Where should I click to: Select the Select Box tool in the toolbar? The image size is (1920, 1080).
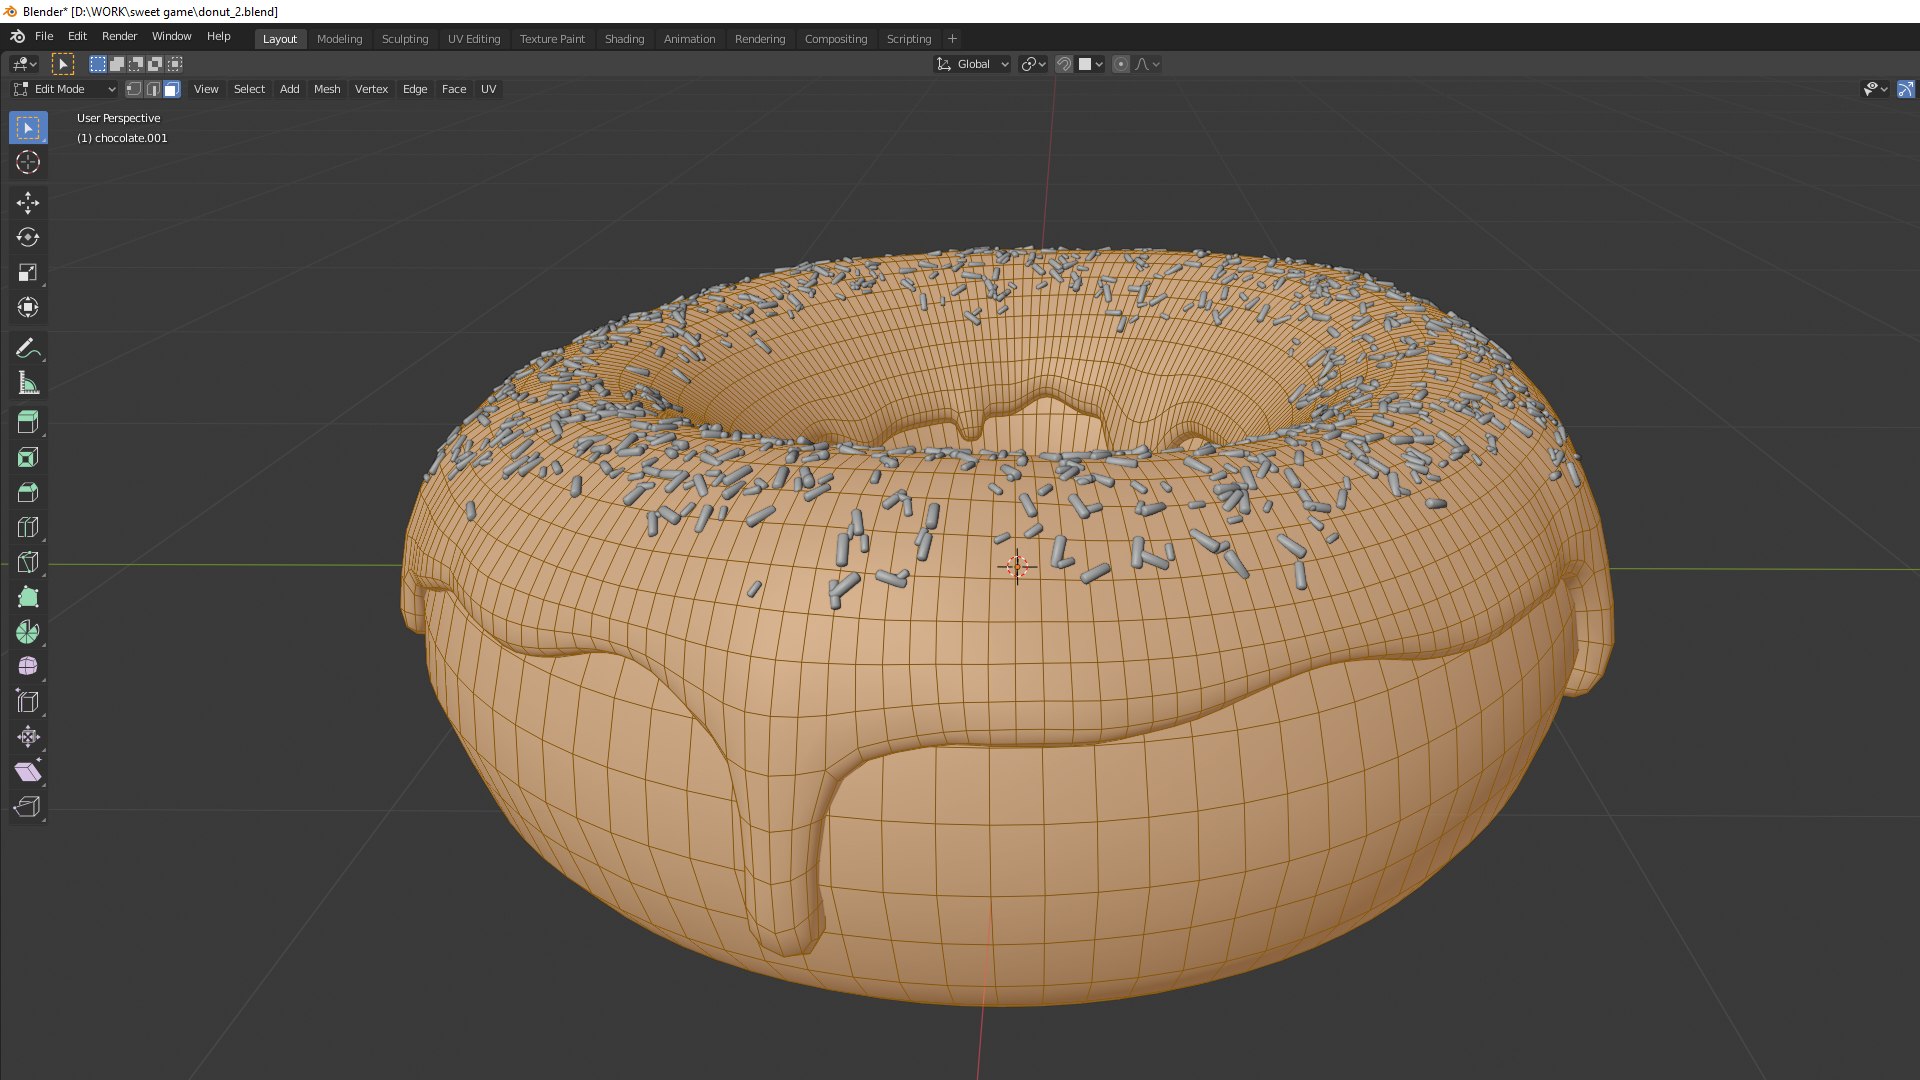pyautogui.click(x=28, y=128)
